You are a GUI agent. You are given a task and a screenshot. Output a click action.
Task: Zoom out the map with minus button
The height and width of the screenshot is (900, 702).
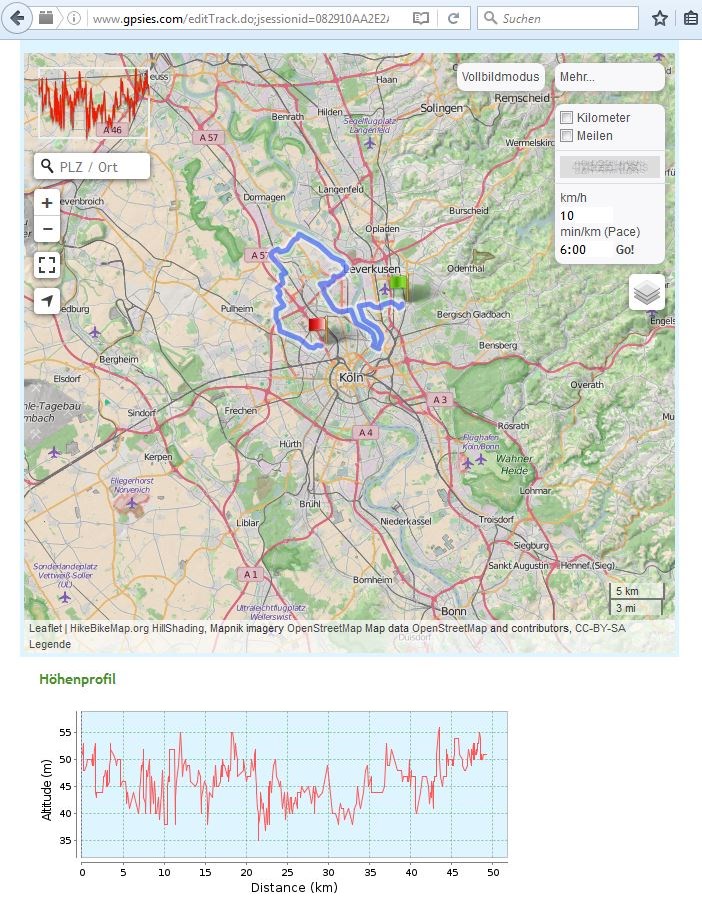tap(47, 229)
